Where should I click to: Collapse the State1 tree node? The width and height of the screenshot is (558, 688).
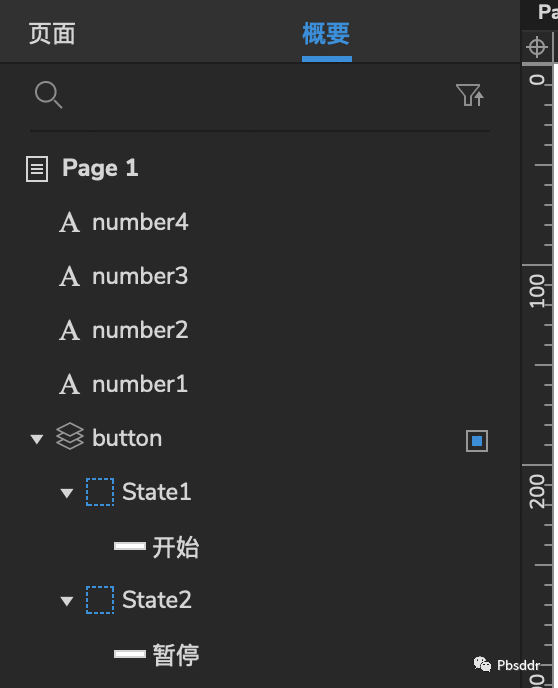pos(67,493)
